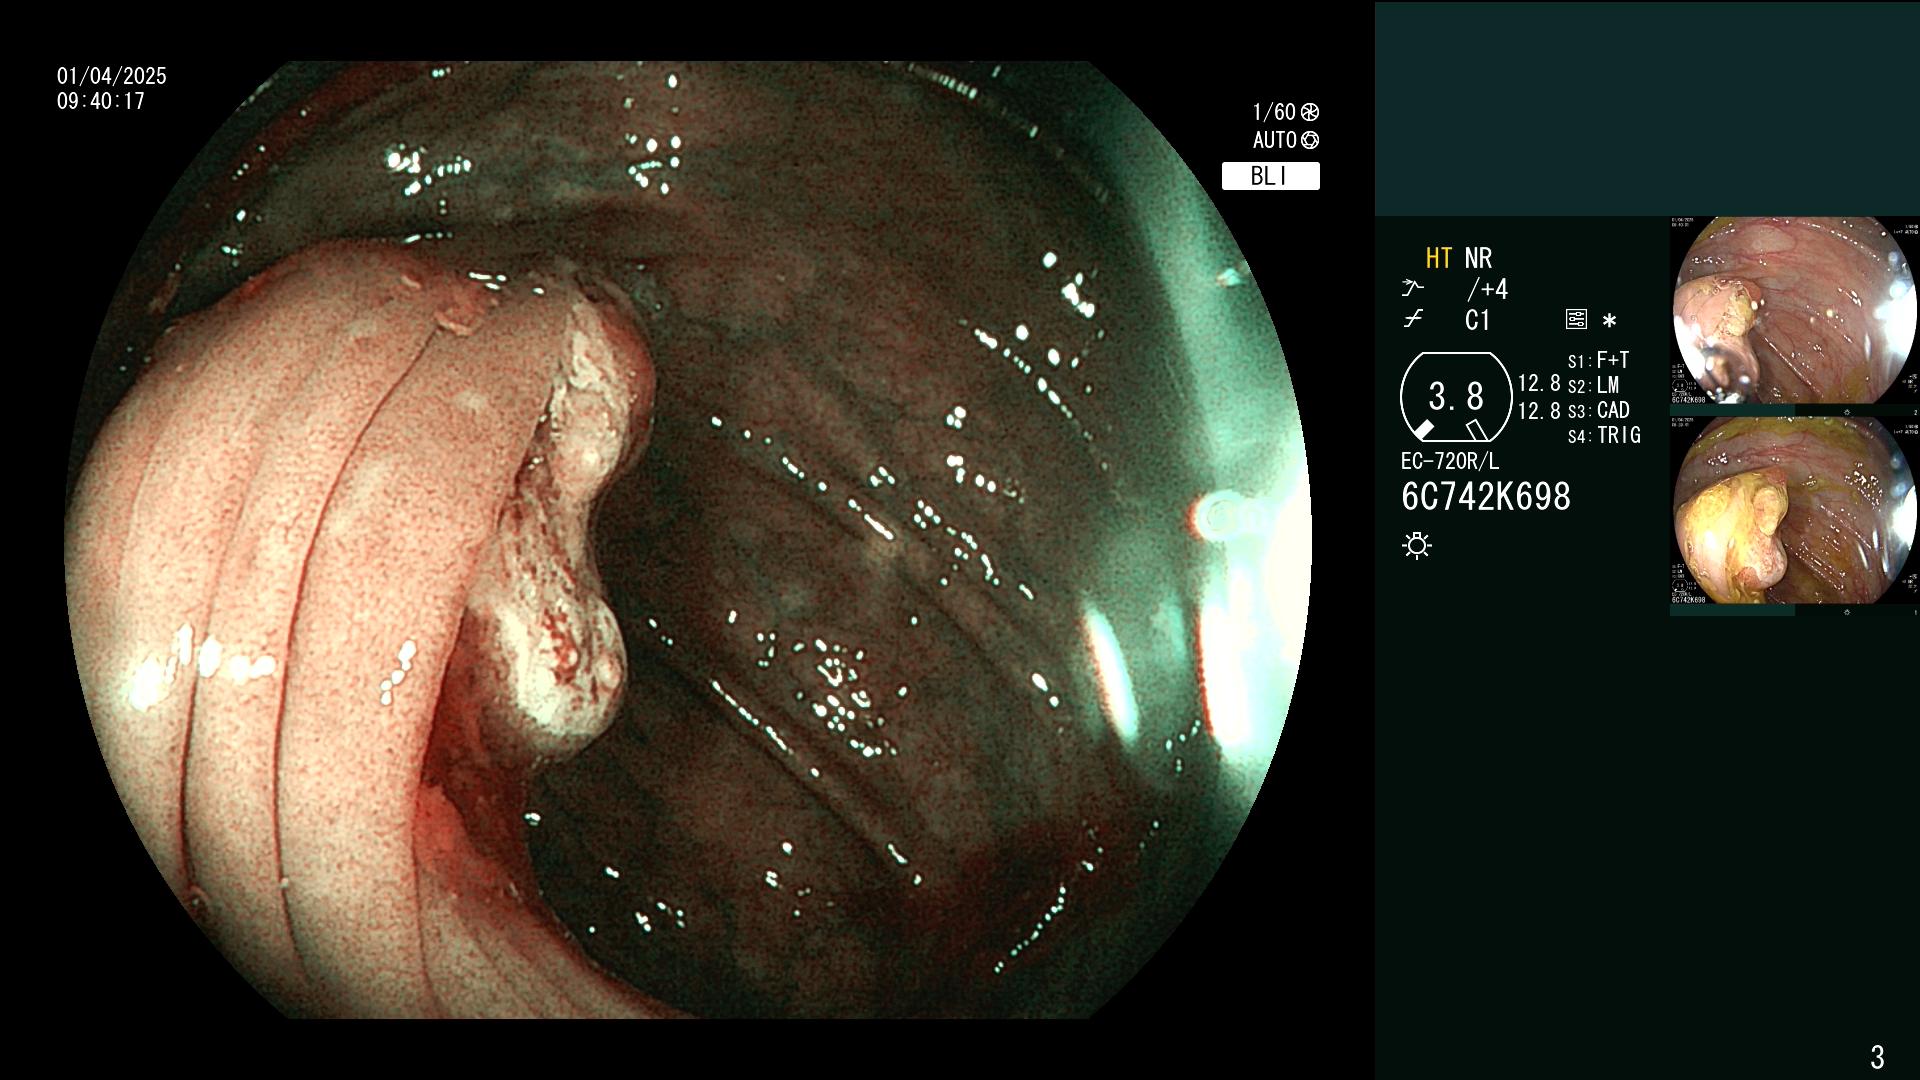
Task: Click the upper 12.8 value
Action: pyautogui.click(x=1539, y=383)
